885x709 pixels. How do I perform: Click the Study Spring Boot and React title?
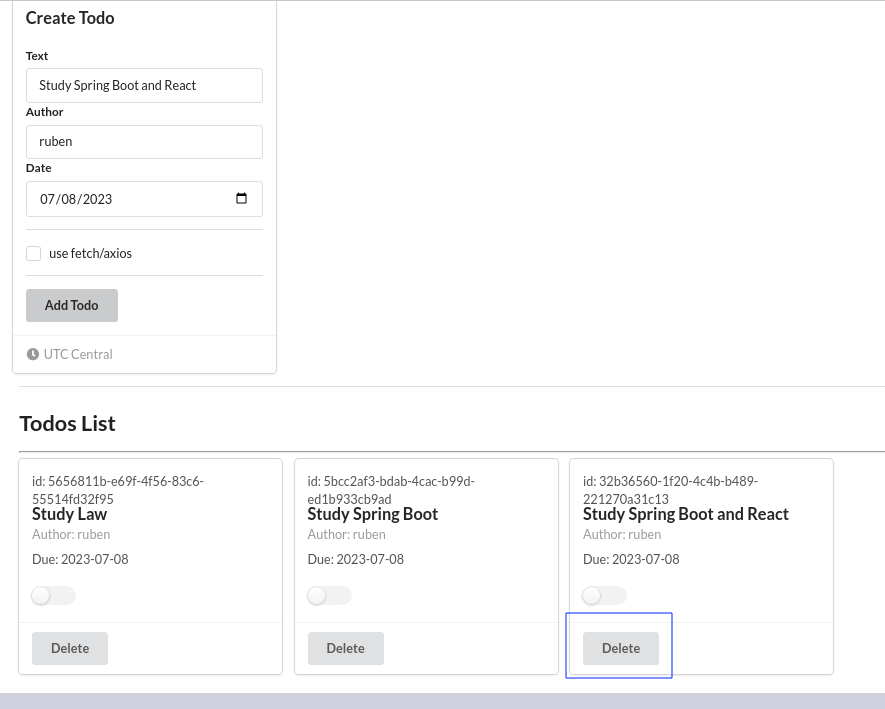[686, 514]
